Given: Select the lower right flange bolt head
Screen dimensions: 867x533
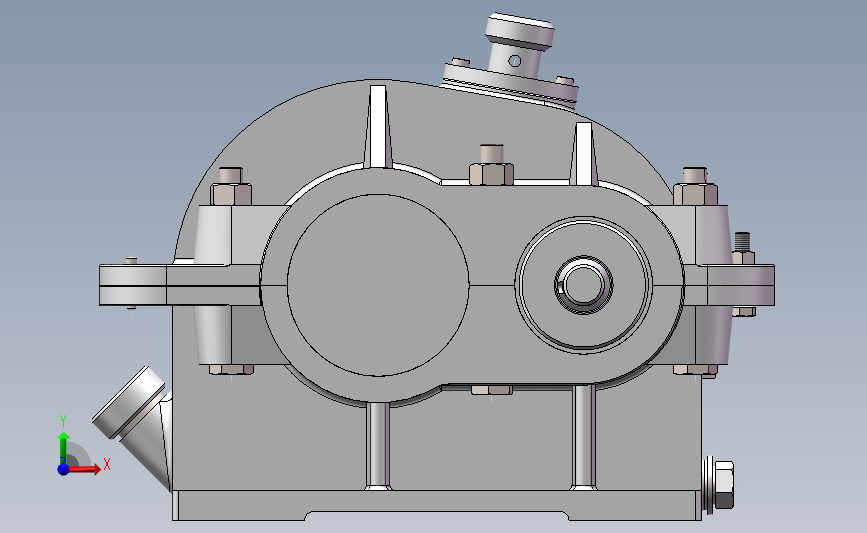Looking at the screenshot, I should click(695, 370).
